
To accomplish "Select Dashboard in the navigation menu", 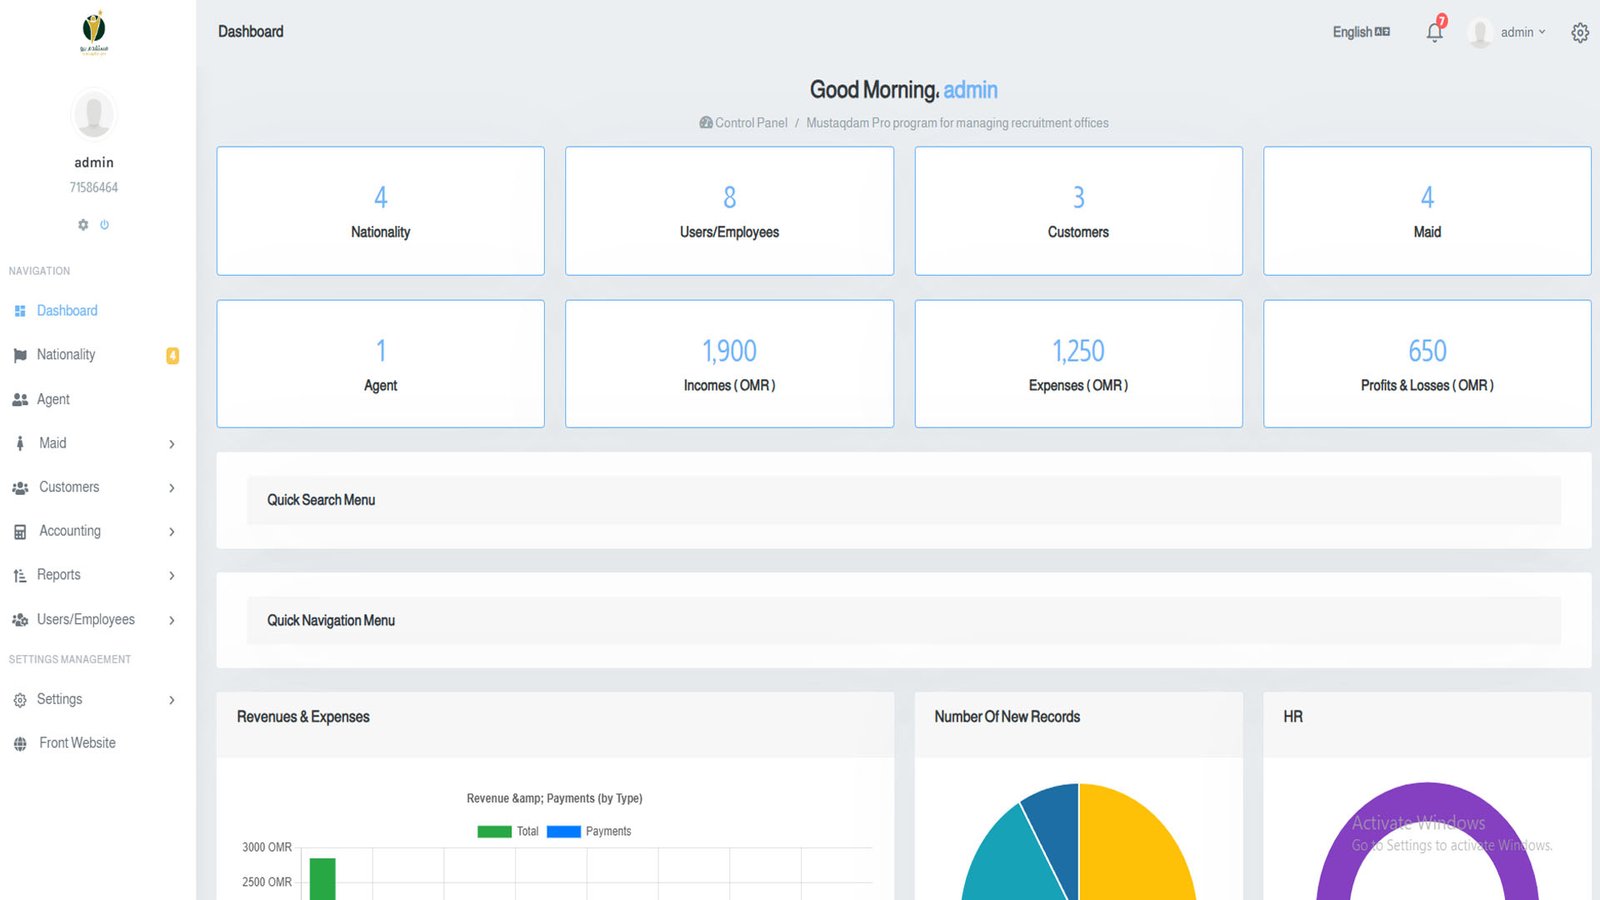I will click(x=67, y=311).
